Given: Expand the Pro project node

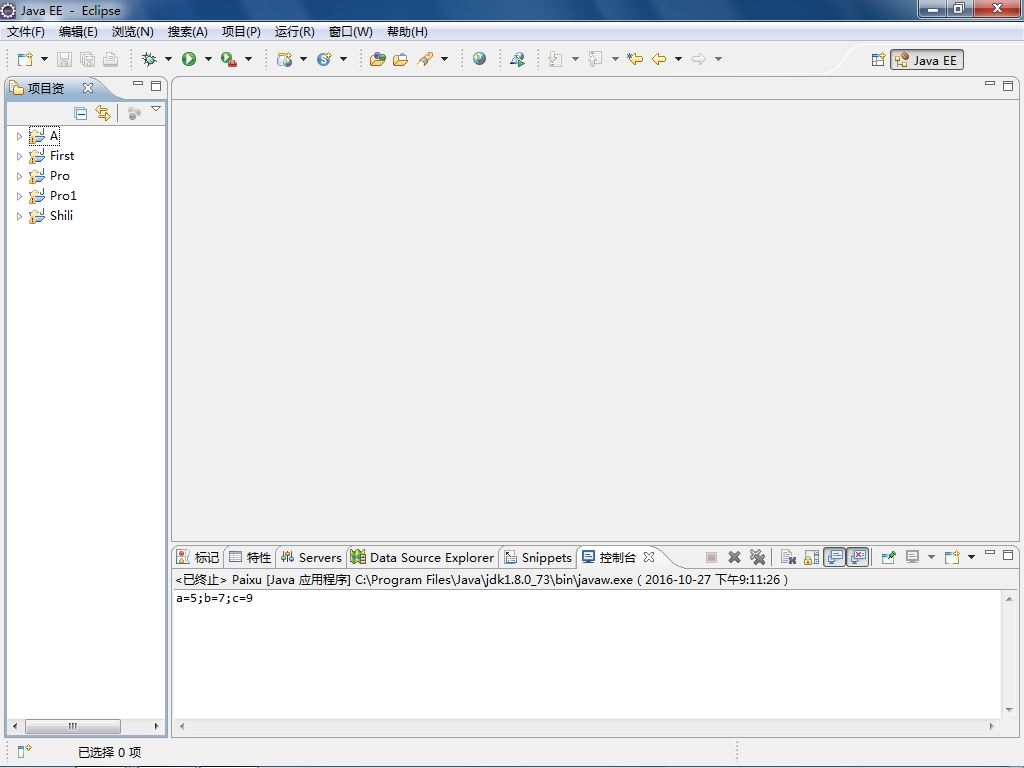Looking at the screenshot, I should 19,176.
